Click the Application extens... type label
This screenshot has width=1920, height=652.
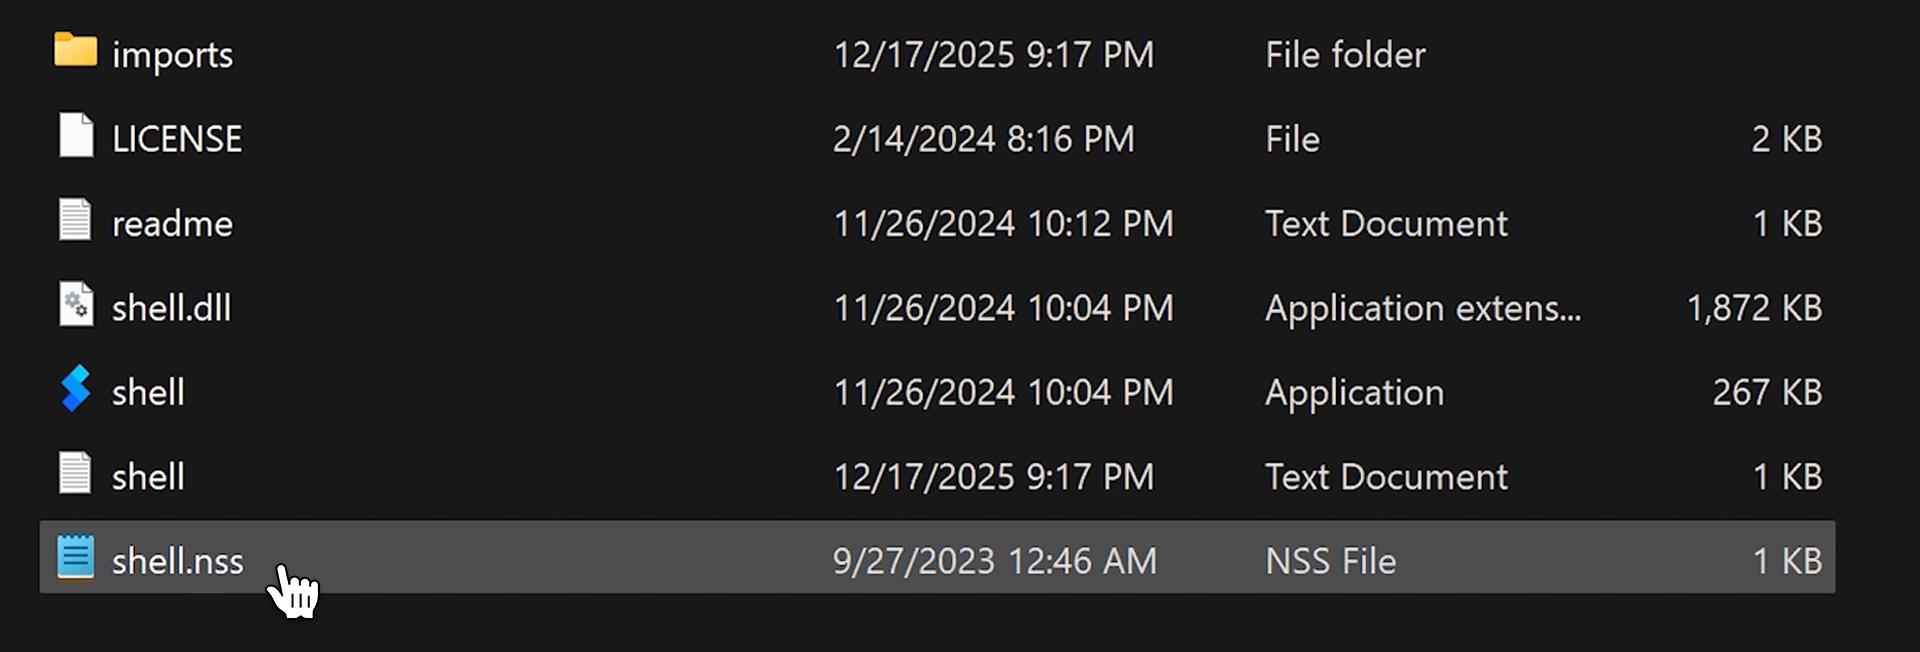[x=1422, y=308]
